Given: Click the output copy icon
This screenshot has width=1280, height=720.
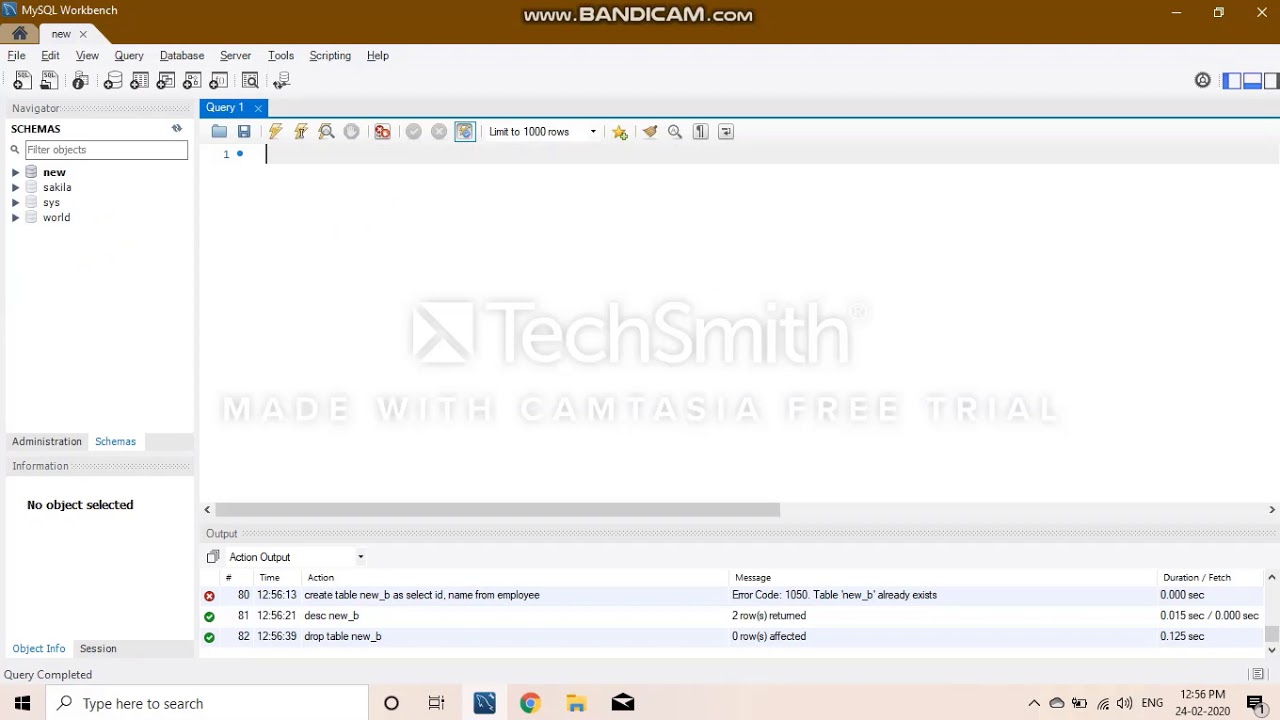Looking at the screenshot, I should click(x=213, y=558).
